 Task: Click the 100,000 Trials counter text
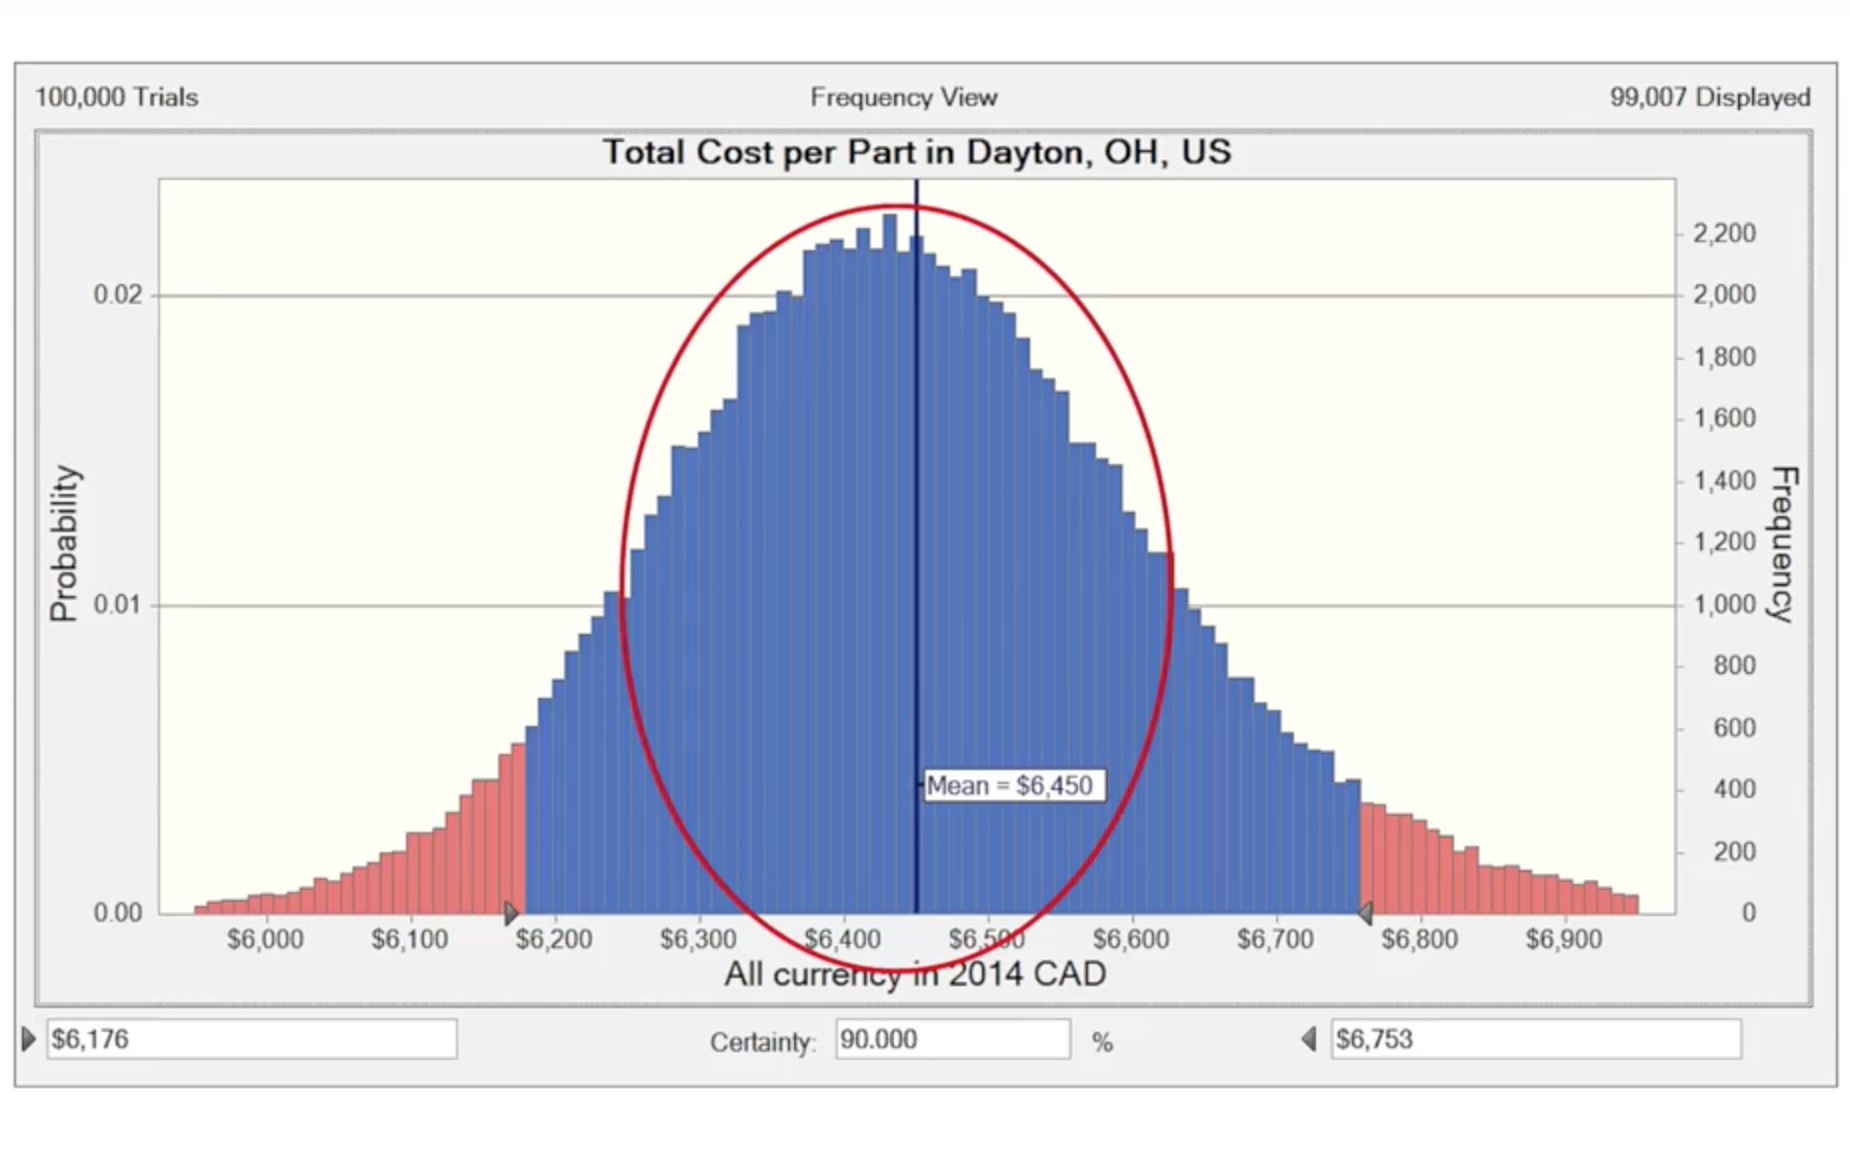coord(117,97)
